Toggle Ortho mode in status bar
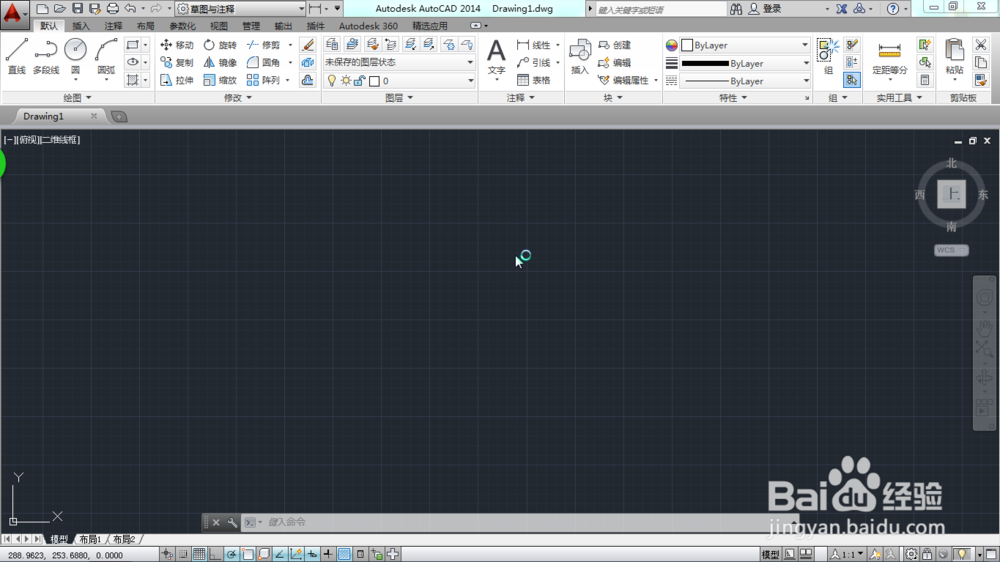 (215, 554)
